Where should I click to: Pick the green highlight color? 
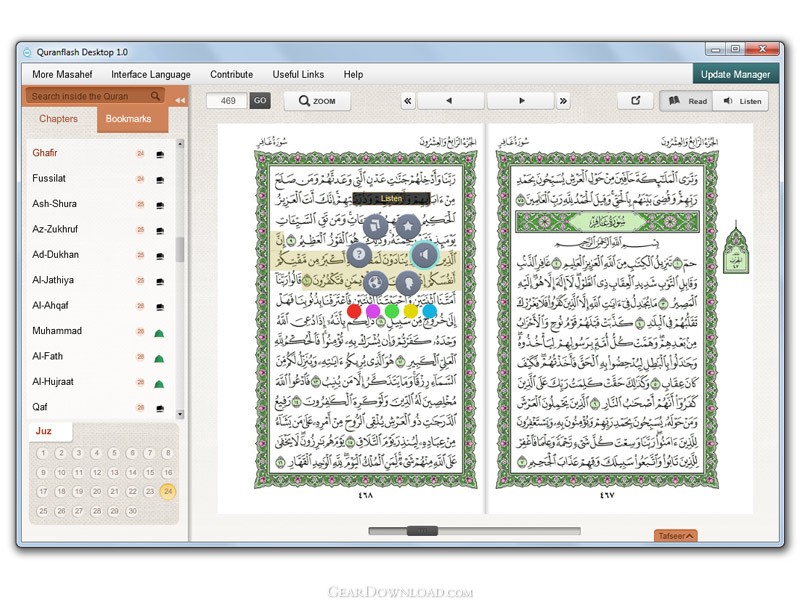(x=392, y=310)
